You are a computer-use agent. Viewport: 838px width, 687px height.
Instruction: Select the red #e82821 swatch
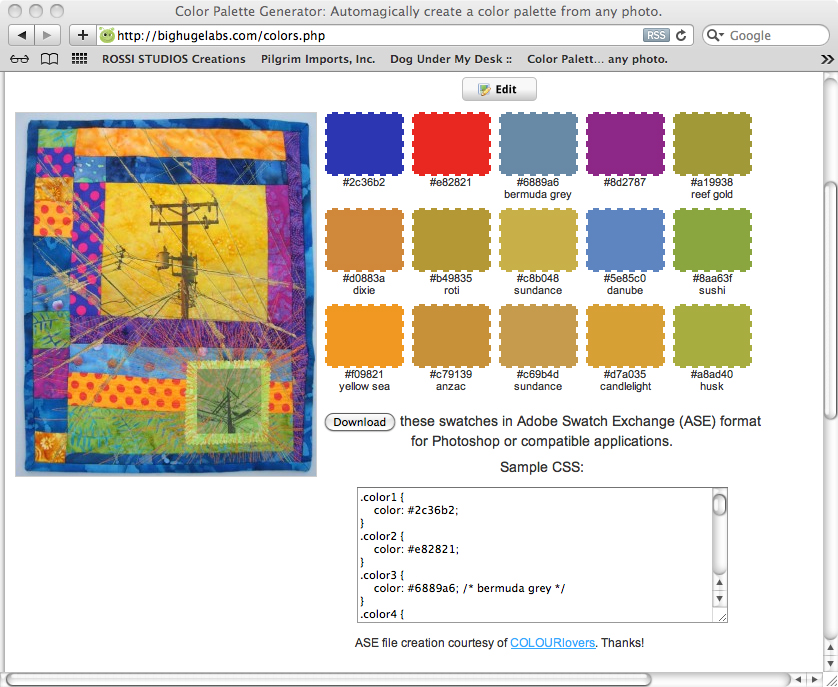[x=451, y=144]
